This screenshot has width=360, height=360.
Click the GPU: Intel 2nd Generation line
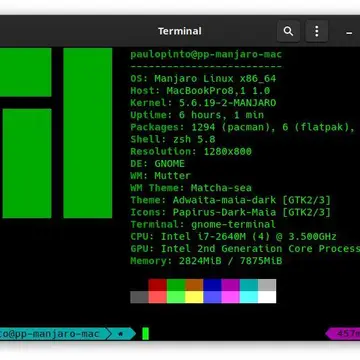point(245,249)
